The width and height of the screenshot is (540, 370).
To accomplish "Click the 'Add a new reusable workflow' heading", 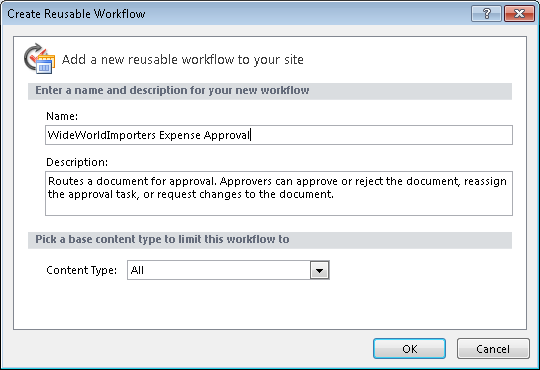I will pos(183,60).
